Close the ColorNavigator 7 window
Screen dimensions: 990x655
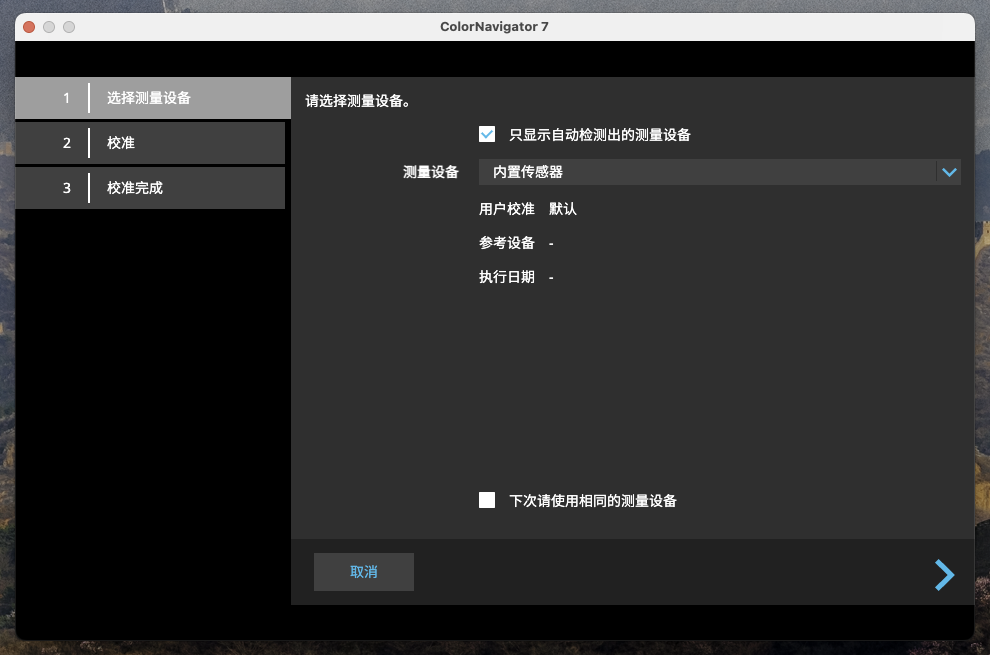click(29, 27)
